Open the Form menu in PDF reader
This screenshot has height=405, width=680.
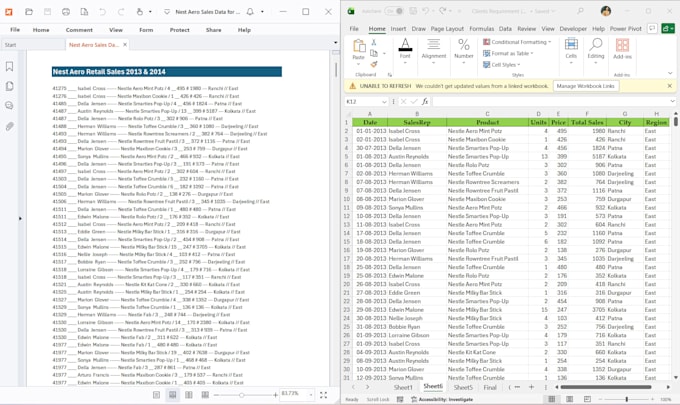pyautogui.click(x=146, y=30)
